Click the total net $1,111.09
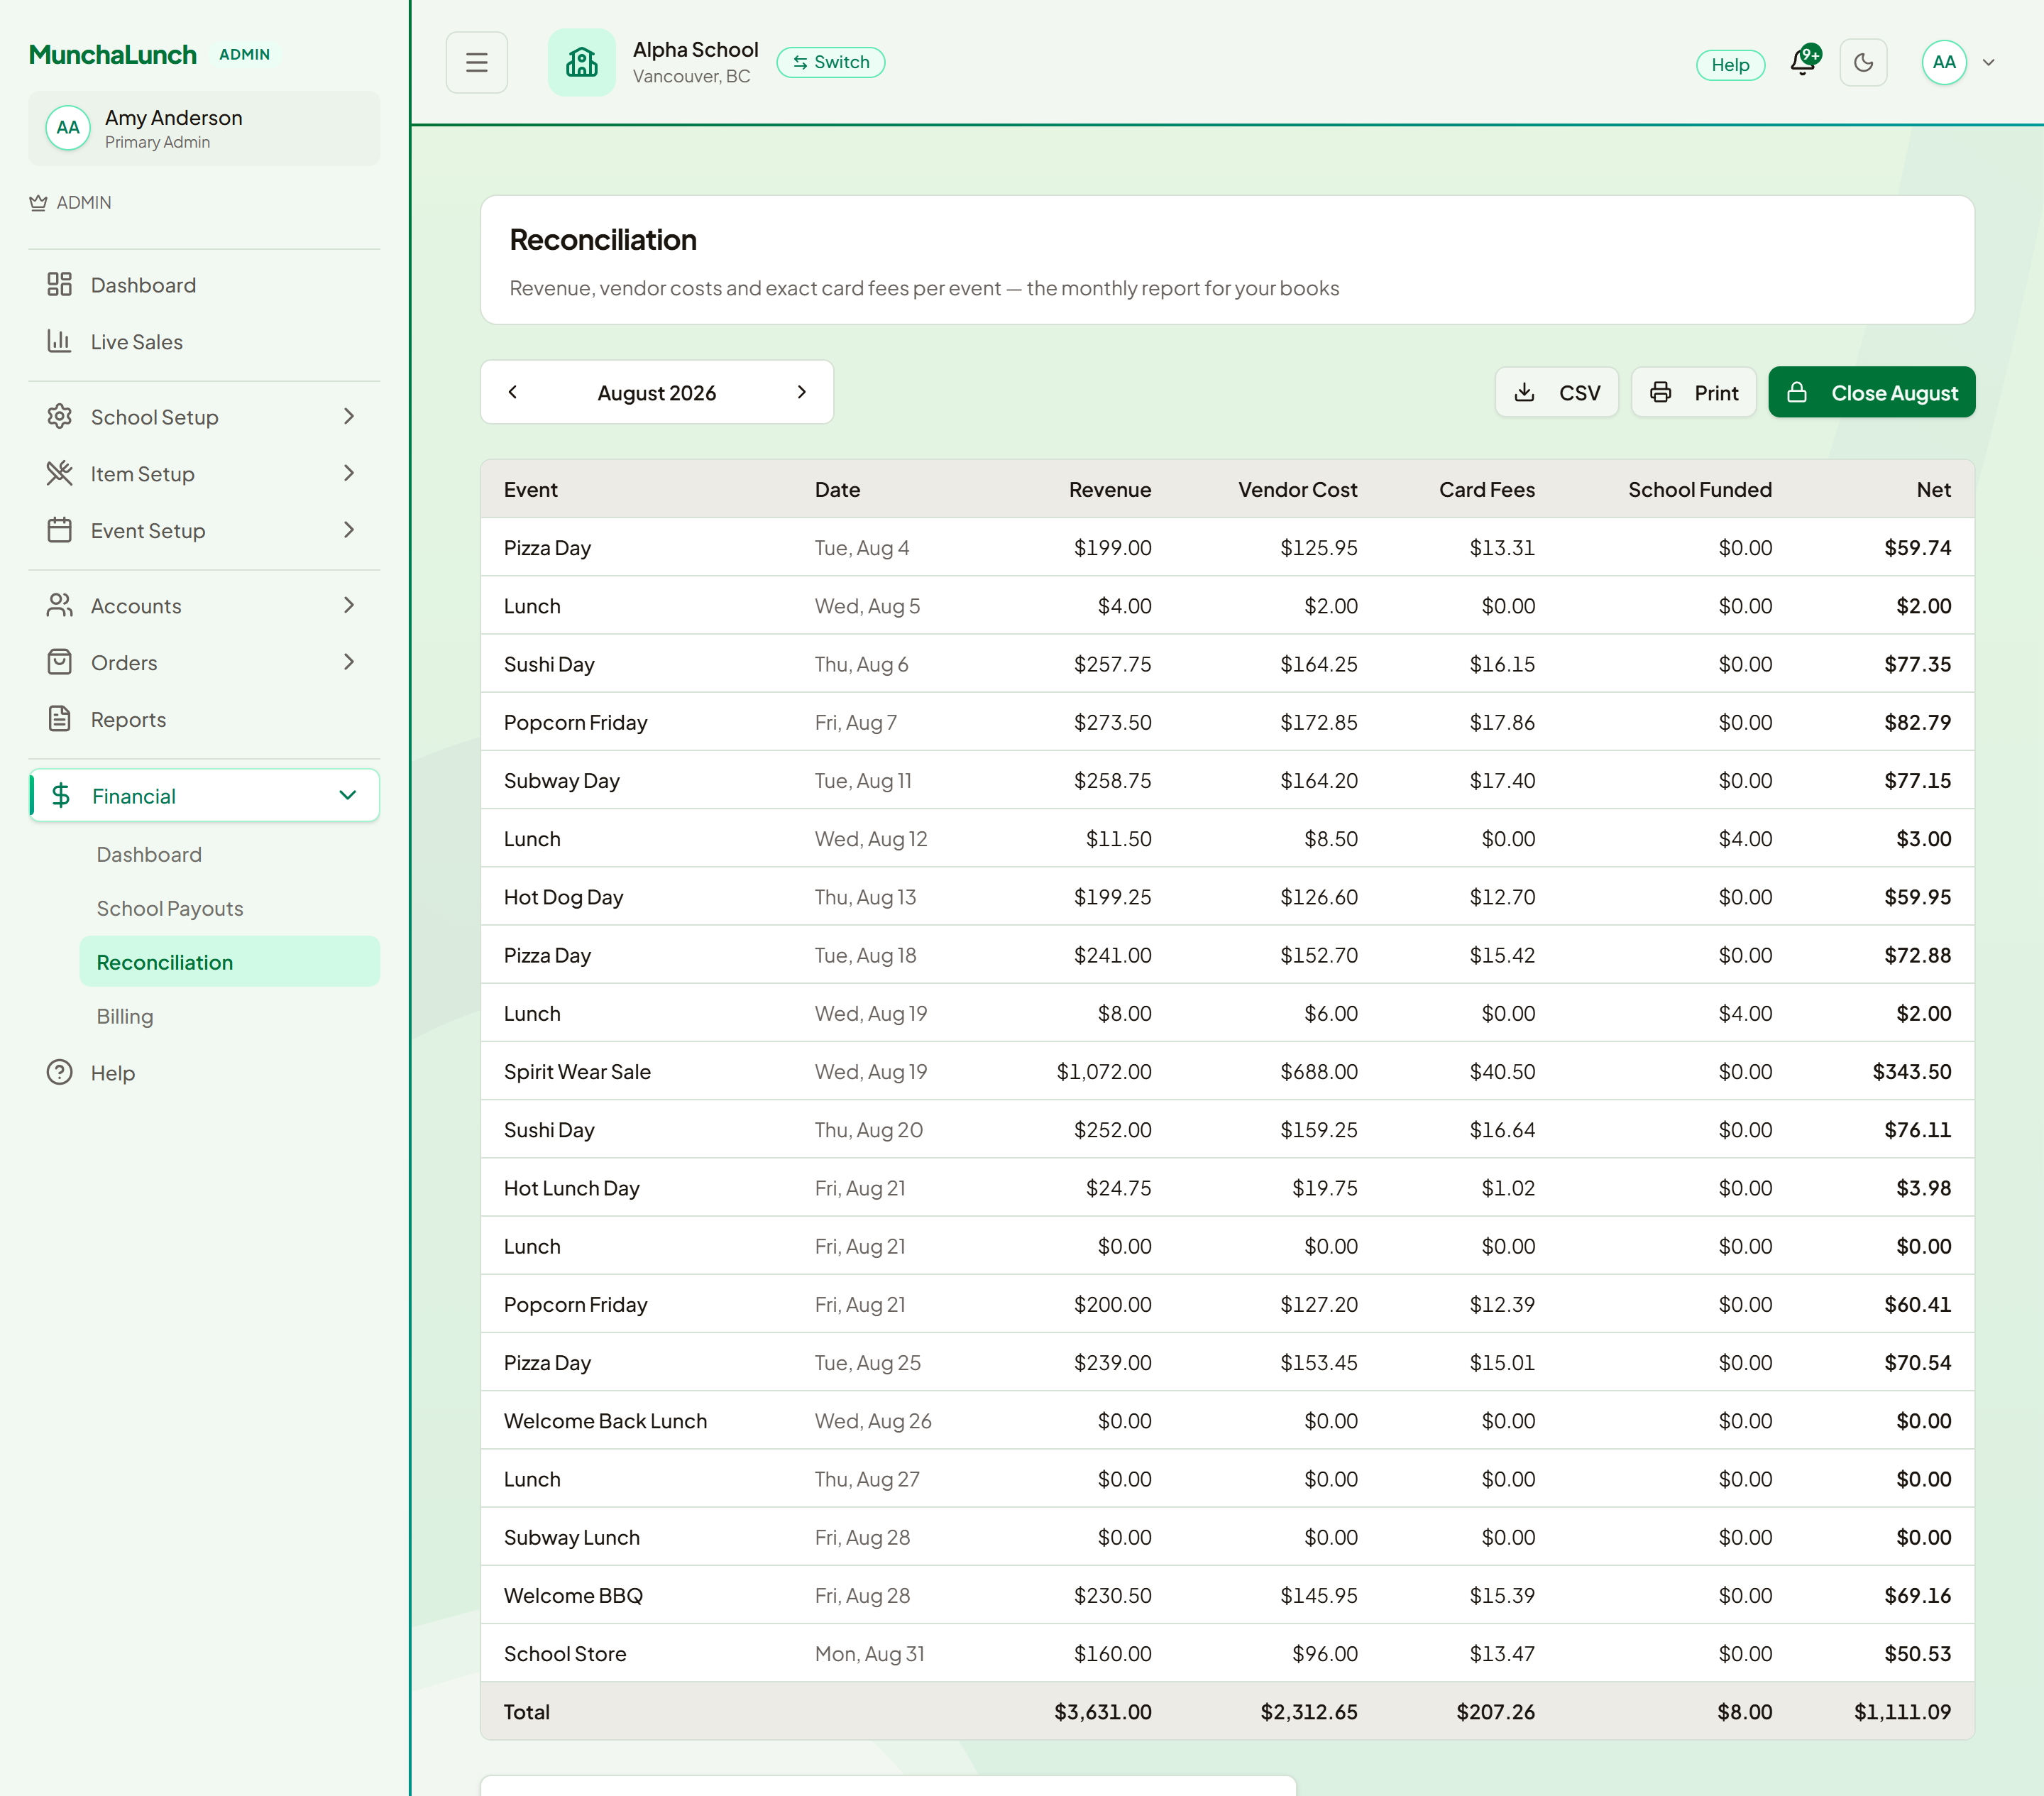The image size is (2044, 1796). (x=1902, y=1712)
